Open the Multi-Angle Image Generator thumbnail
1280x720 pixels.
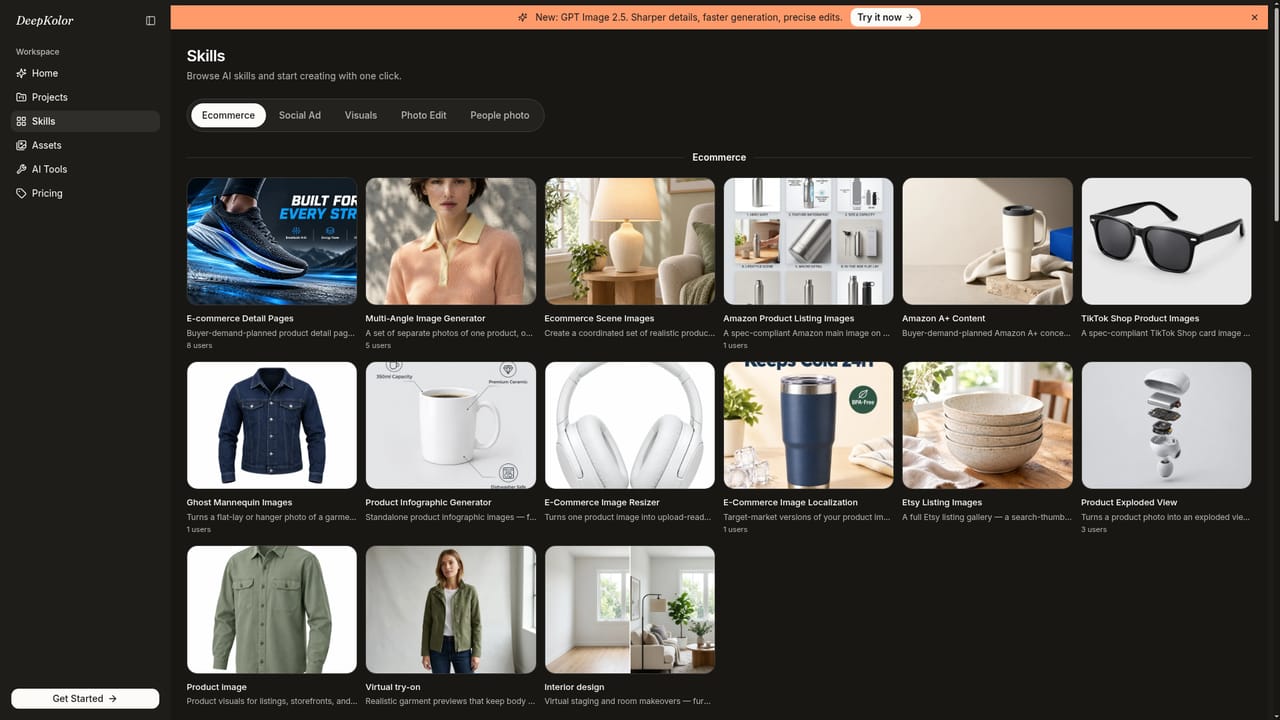[x=451, y=241]
